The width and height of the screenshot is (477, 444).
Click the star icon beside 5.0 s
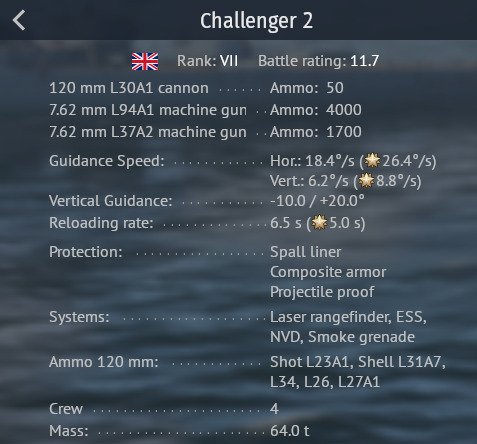pyautogui.click(x=319, y=223)
